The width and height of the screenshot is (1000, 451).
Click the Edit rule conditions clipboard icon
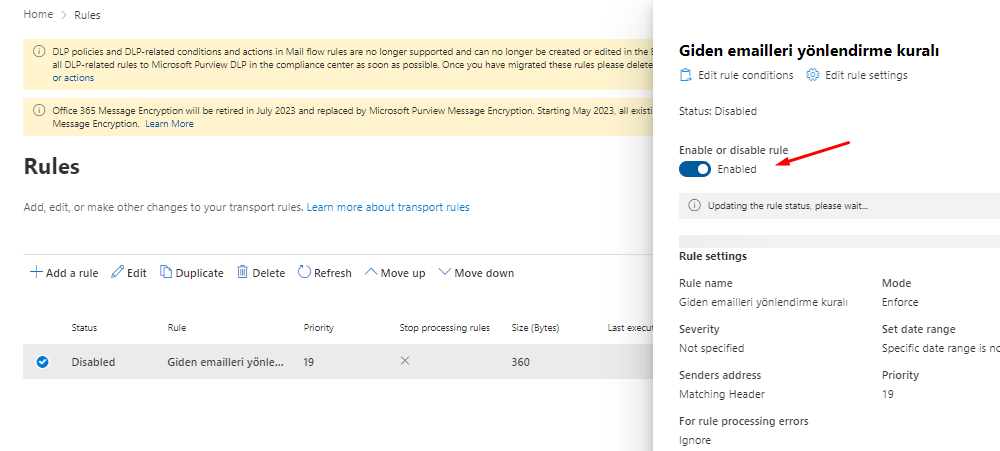[686, 75]
